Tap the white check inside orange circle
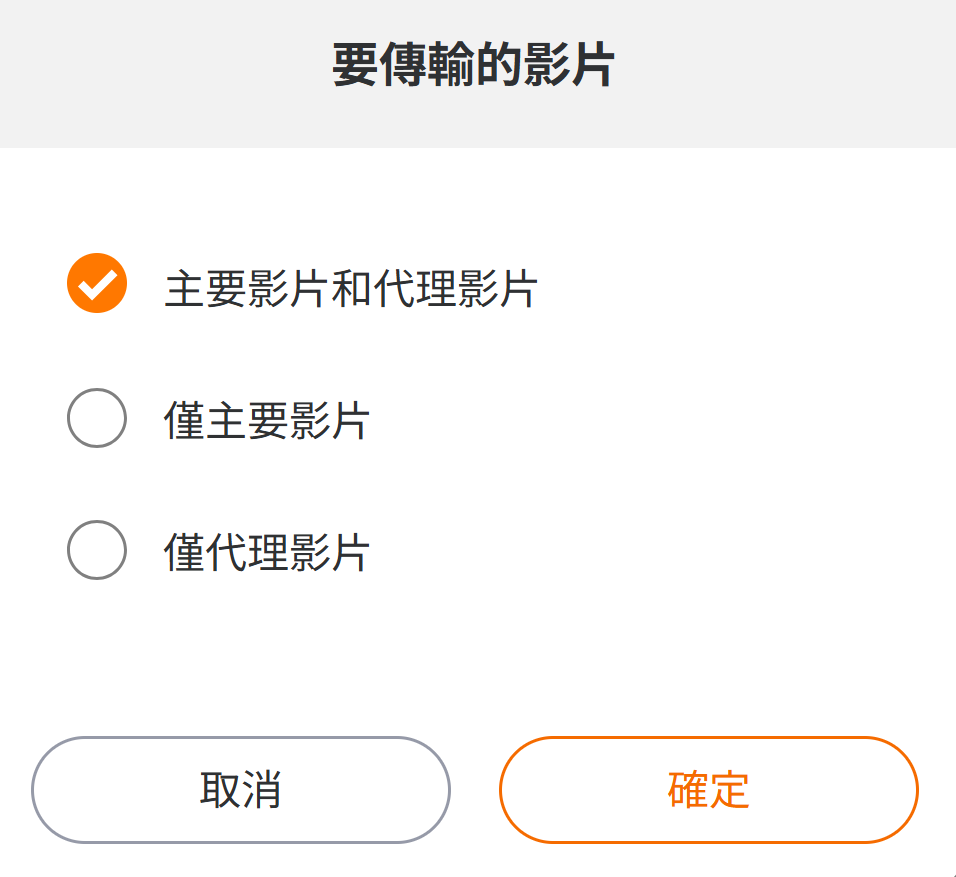 tap(97, 285)
